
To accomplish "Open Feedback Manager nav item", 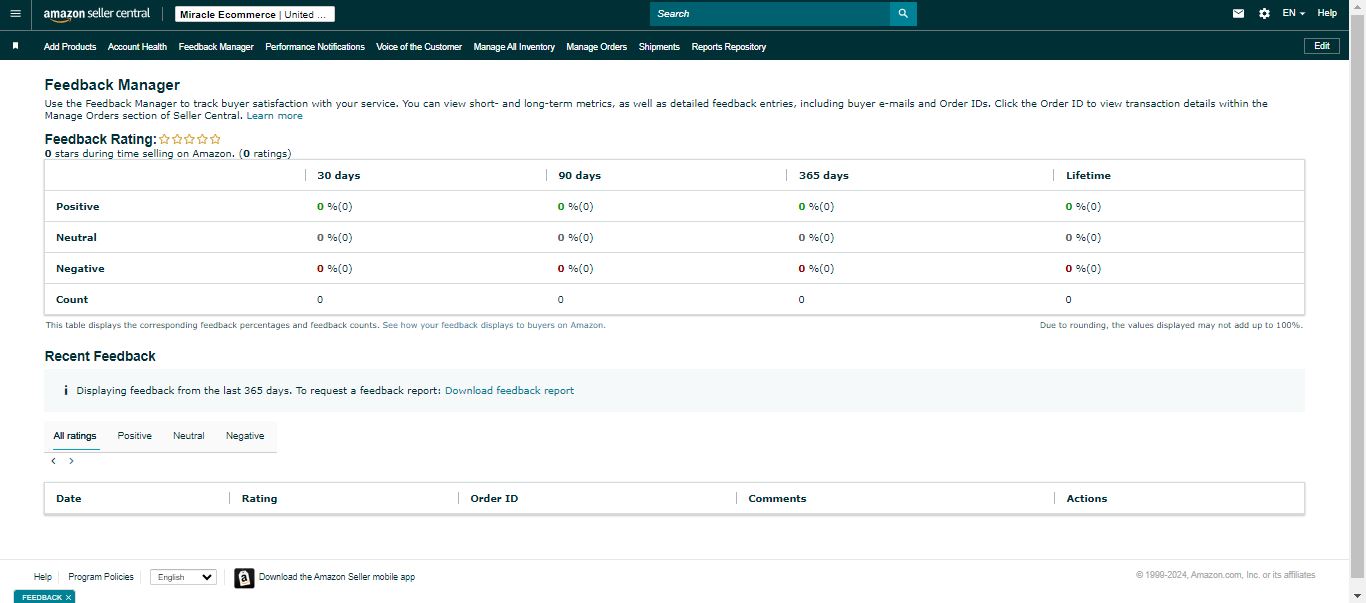I will (216, 47).
